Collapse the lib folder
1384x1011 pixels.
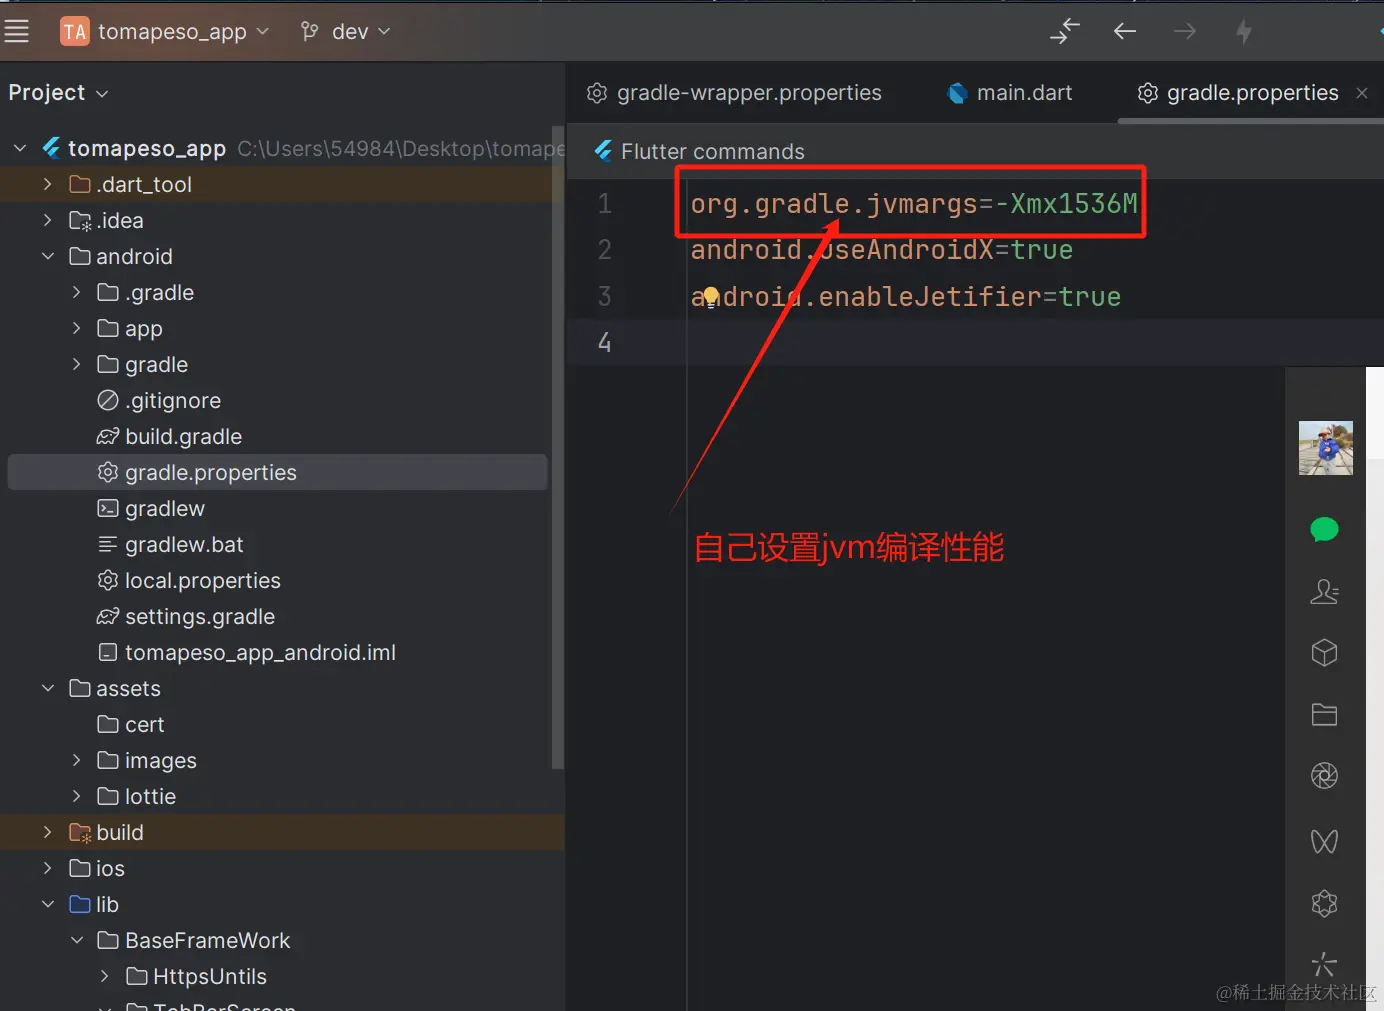[x=47, y=904]
